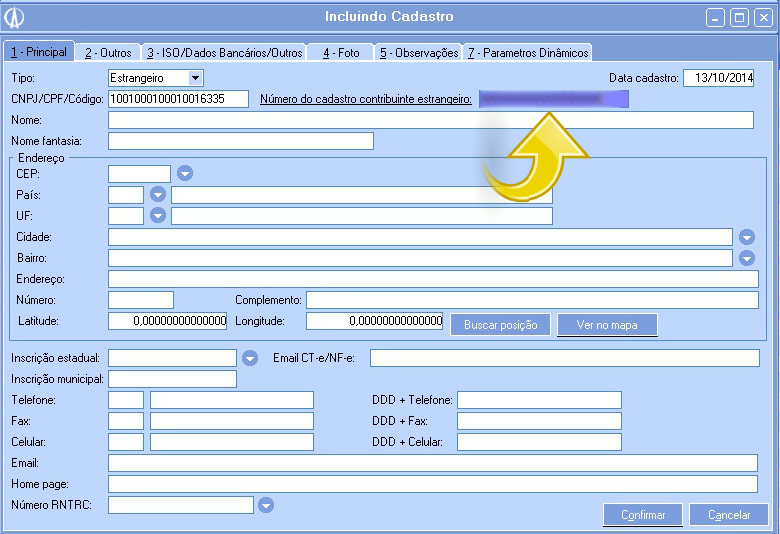This screenshot has width=780, height=534.
Task: Select the 5 - Observações tab
Action: click(x=418, y=52)
